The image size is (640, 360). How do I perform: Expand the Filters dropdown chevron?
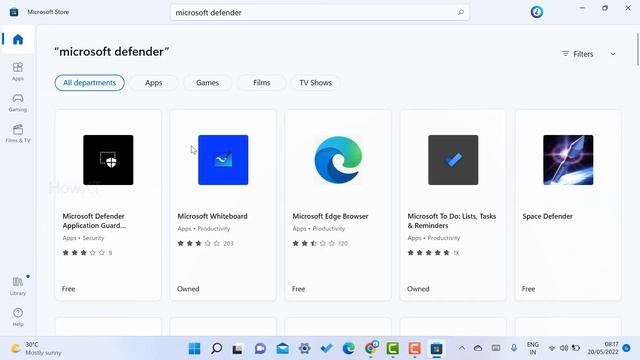(x=613, y=54)
